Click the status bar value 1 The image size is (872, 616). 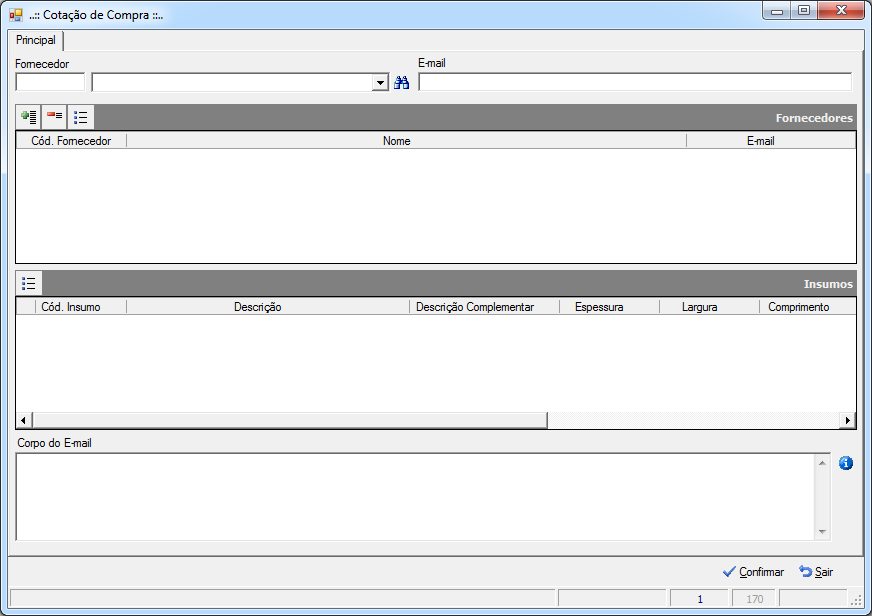click(x=700, y=599)
